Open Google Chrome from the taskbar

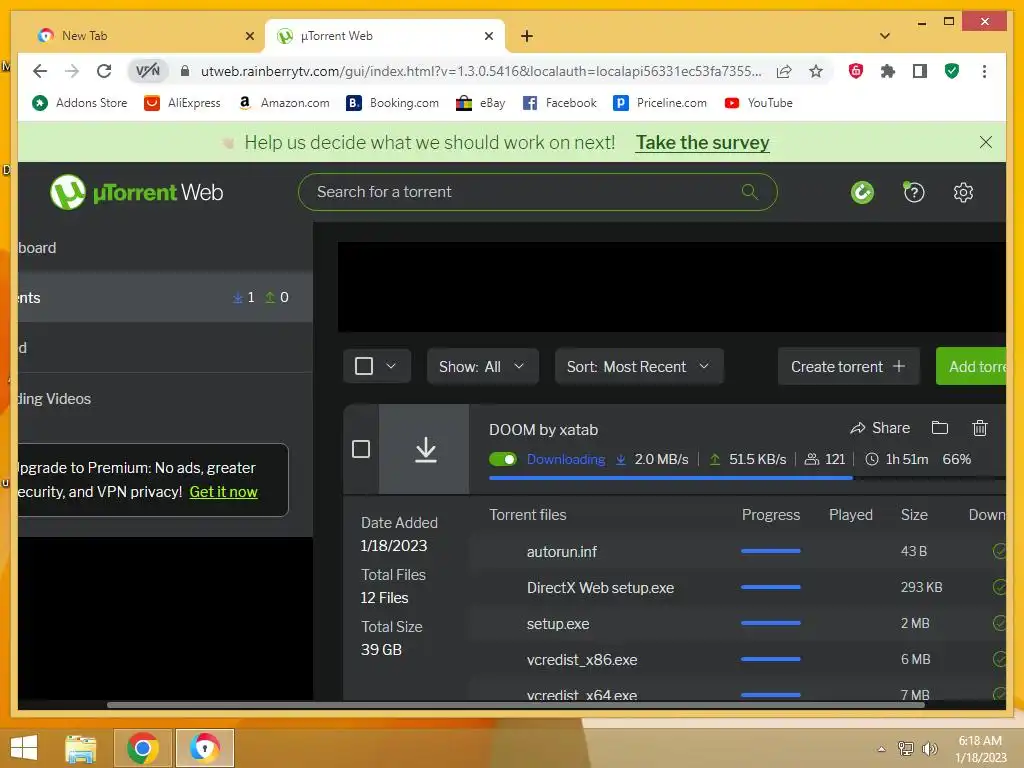(142, 748)
